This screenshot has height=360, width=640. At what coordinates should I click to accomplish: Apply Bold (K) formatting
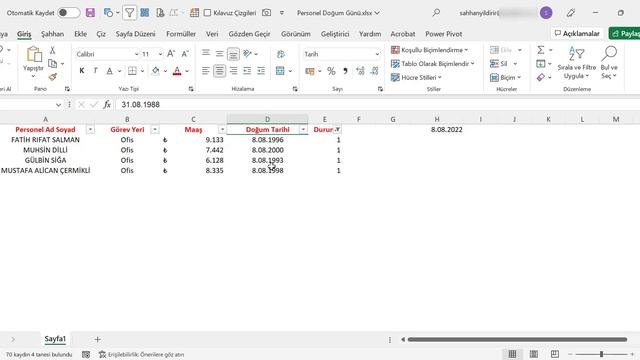tap(82, 71)
